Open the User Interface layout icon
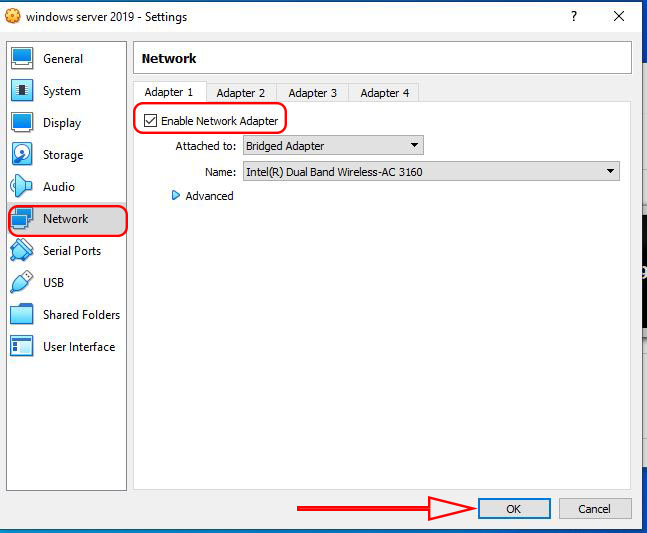The width and height of the screenshot is (647, 533). (22, 346)
